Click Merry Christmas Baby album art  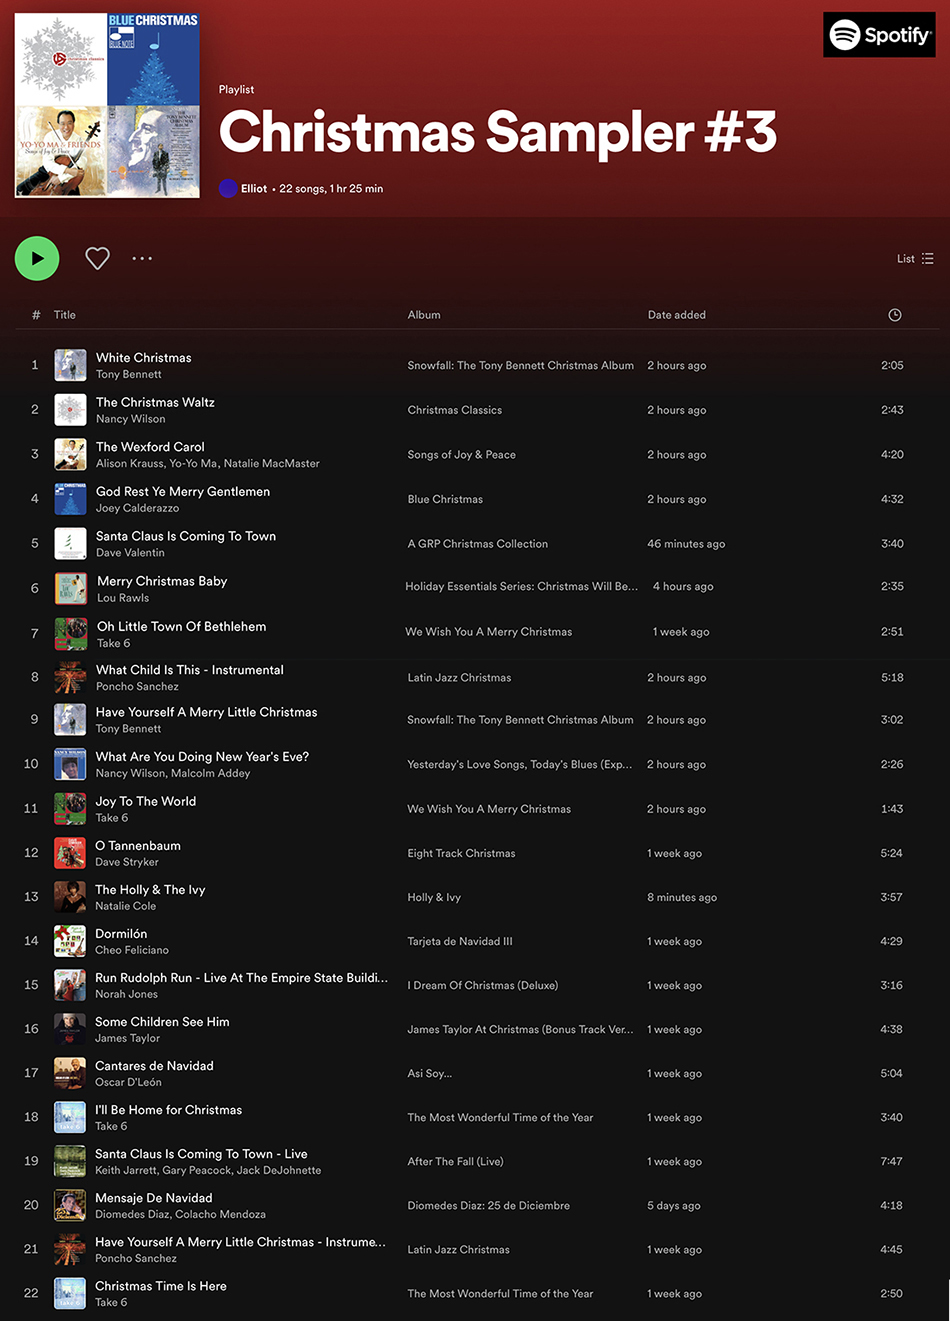pyautogui.click(x=71, y=588)
